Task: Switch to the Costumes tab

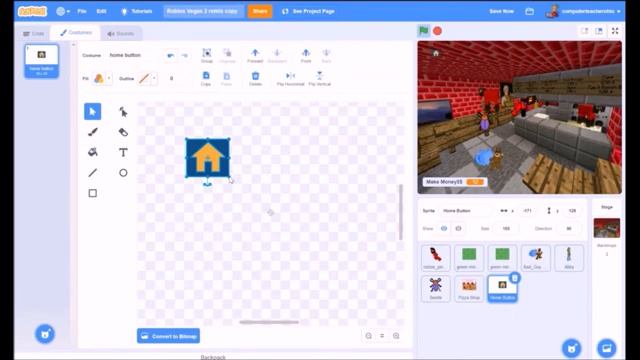Action: (x=76, y=33)
